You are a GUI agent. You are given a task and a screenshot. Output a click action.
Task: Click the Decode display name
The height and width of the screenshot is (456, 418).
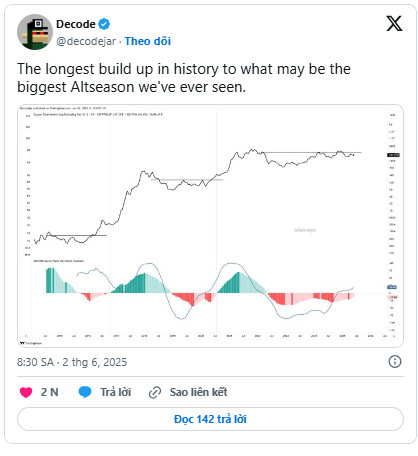[76, 24]
